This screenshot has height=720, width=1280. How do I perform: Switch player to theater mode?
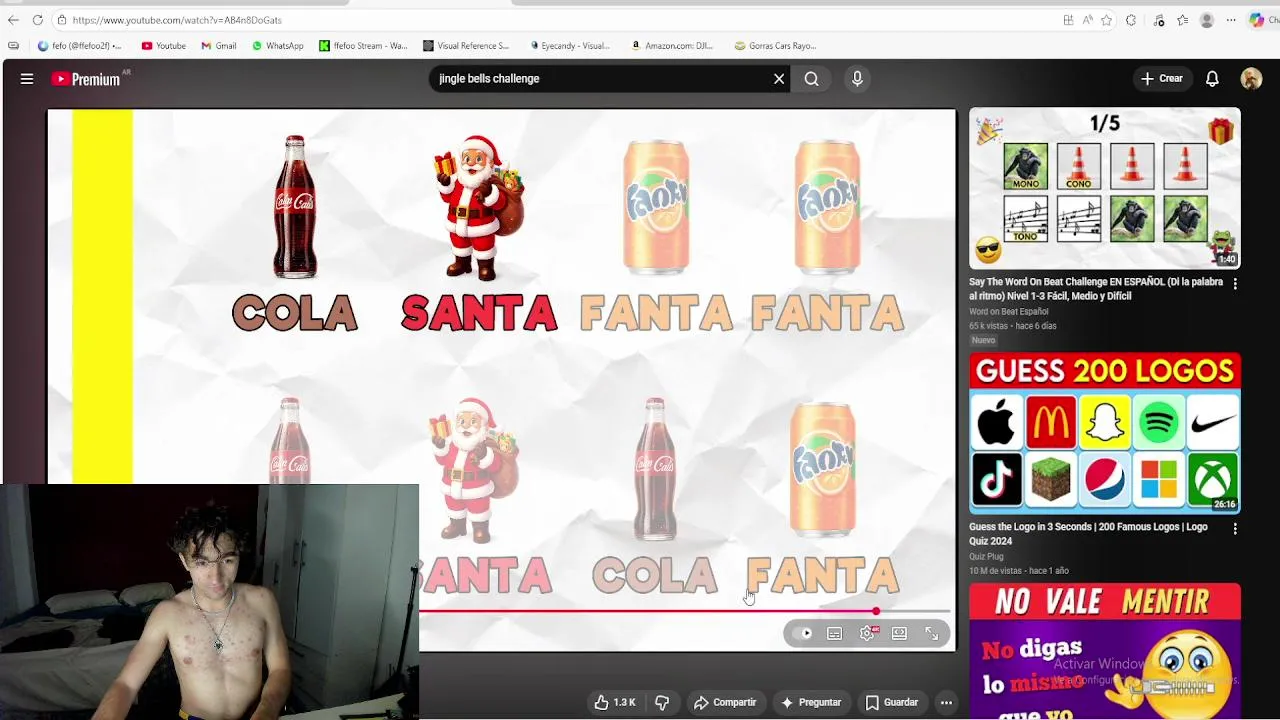coord(899,633)
